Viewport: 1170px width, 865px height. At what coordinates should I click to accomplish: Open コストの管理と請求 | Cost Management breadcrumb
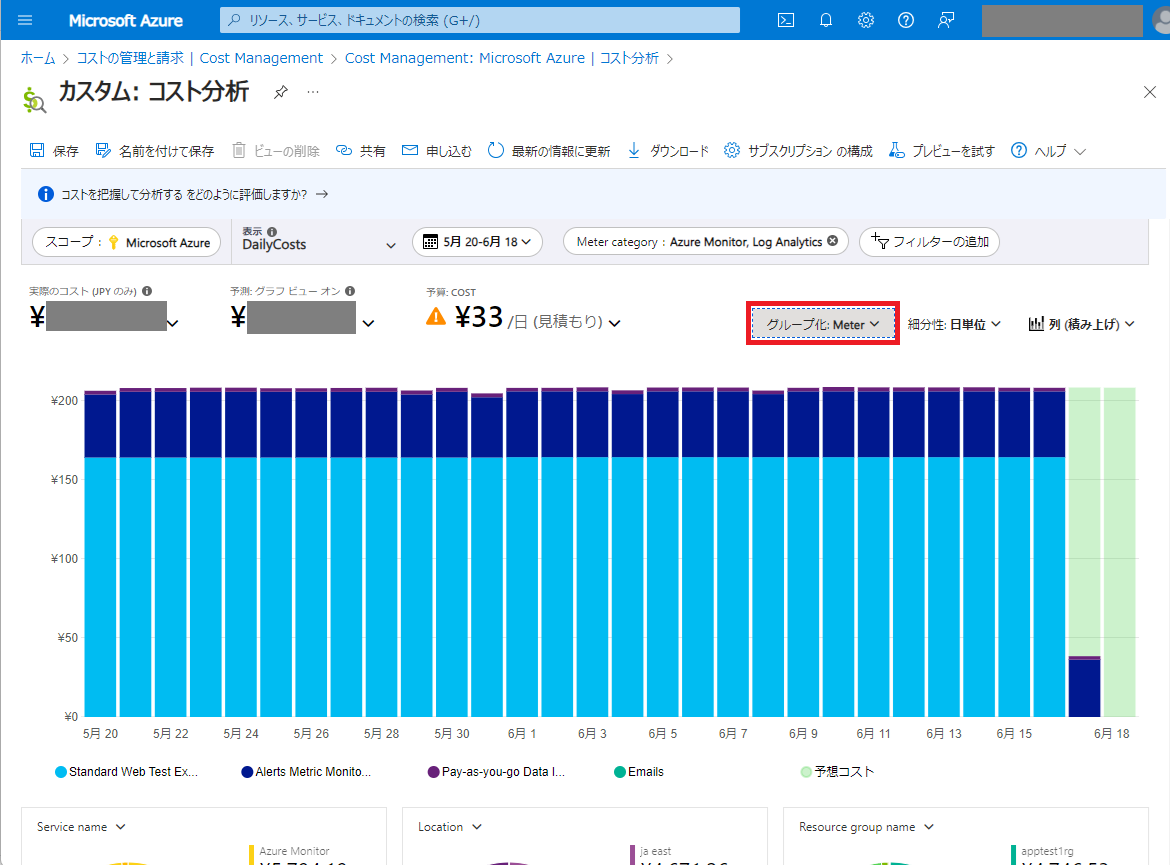(200, 58)
